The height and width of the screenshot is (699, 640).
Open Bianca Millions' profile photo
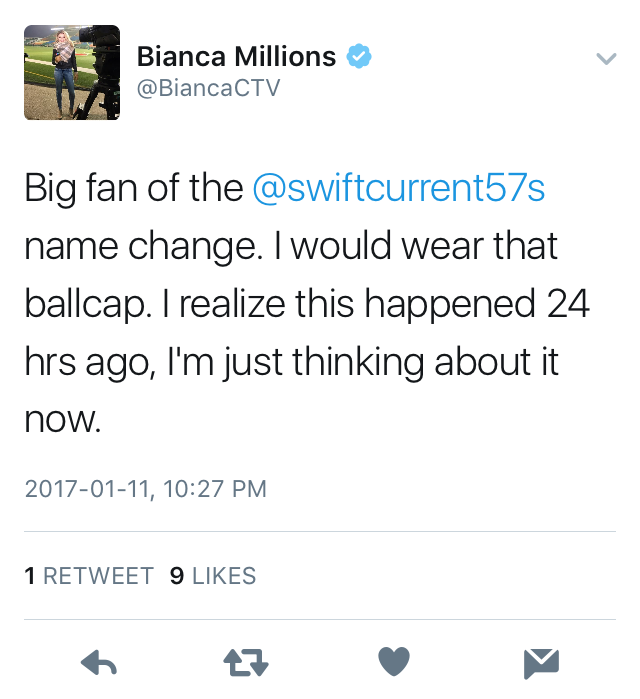pos(72,73)
